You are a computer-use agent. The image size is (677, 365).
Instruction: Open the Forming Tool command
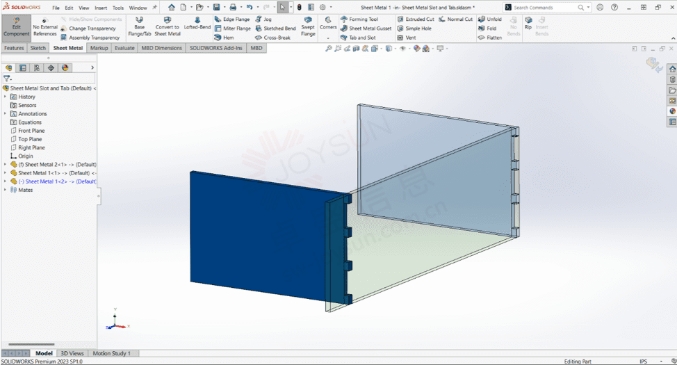point(359,19)
